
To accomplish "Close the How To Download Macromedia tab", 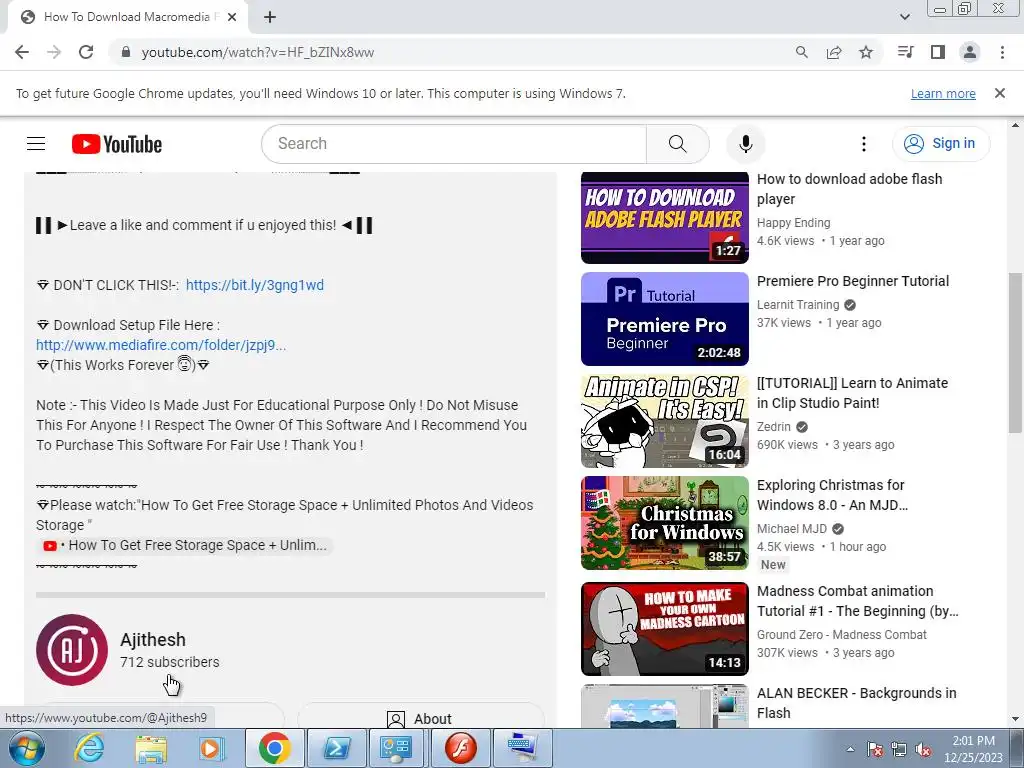I will pyautogui.click(x=232, y=17).
